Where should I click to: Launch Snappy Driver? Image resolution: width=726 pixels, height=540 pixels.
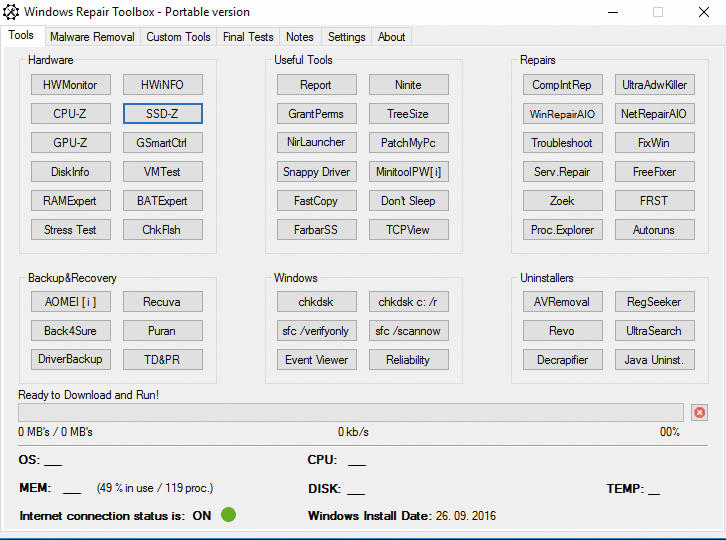(317, 172)
